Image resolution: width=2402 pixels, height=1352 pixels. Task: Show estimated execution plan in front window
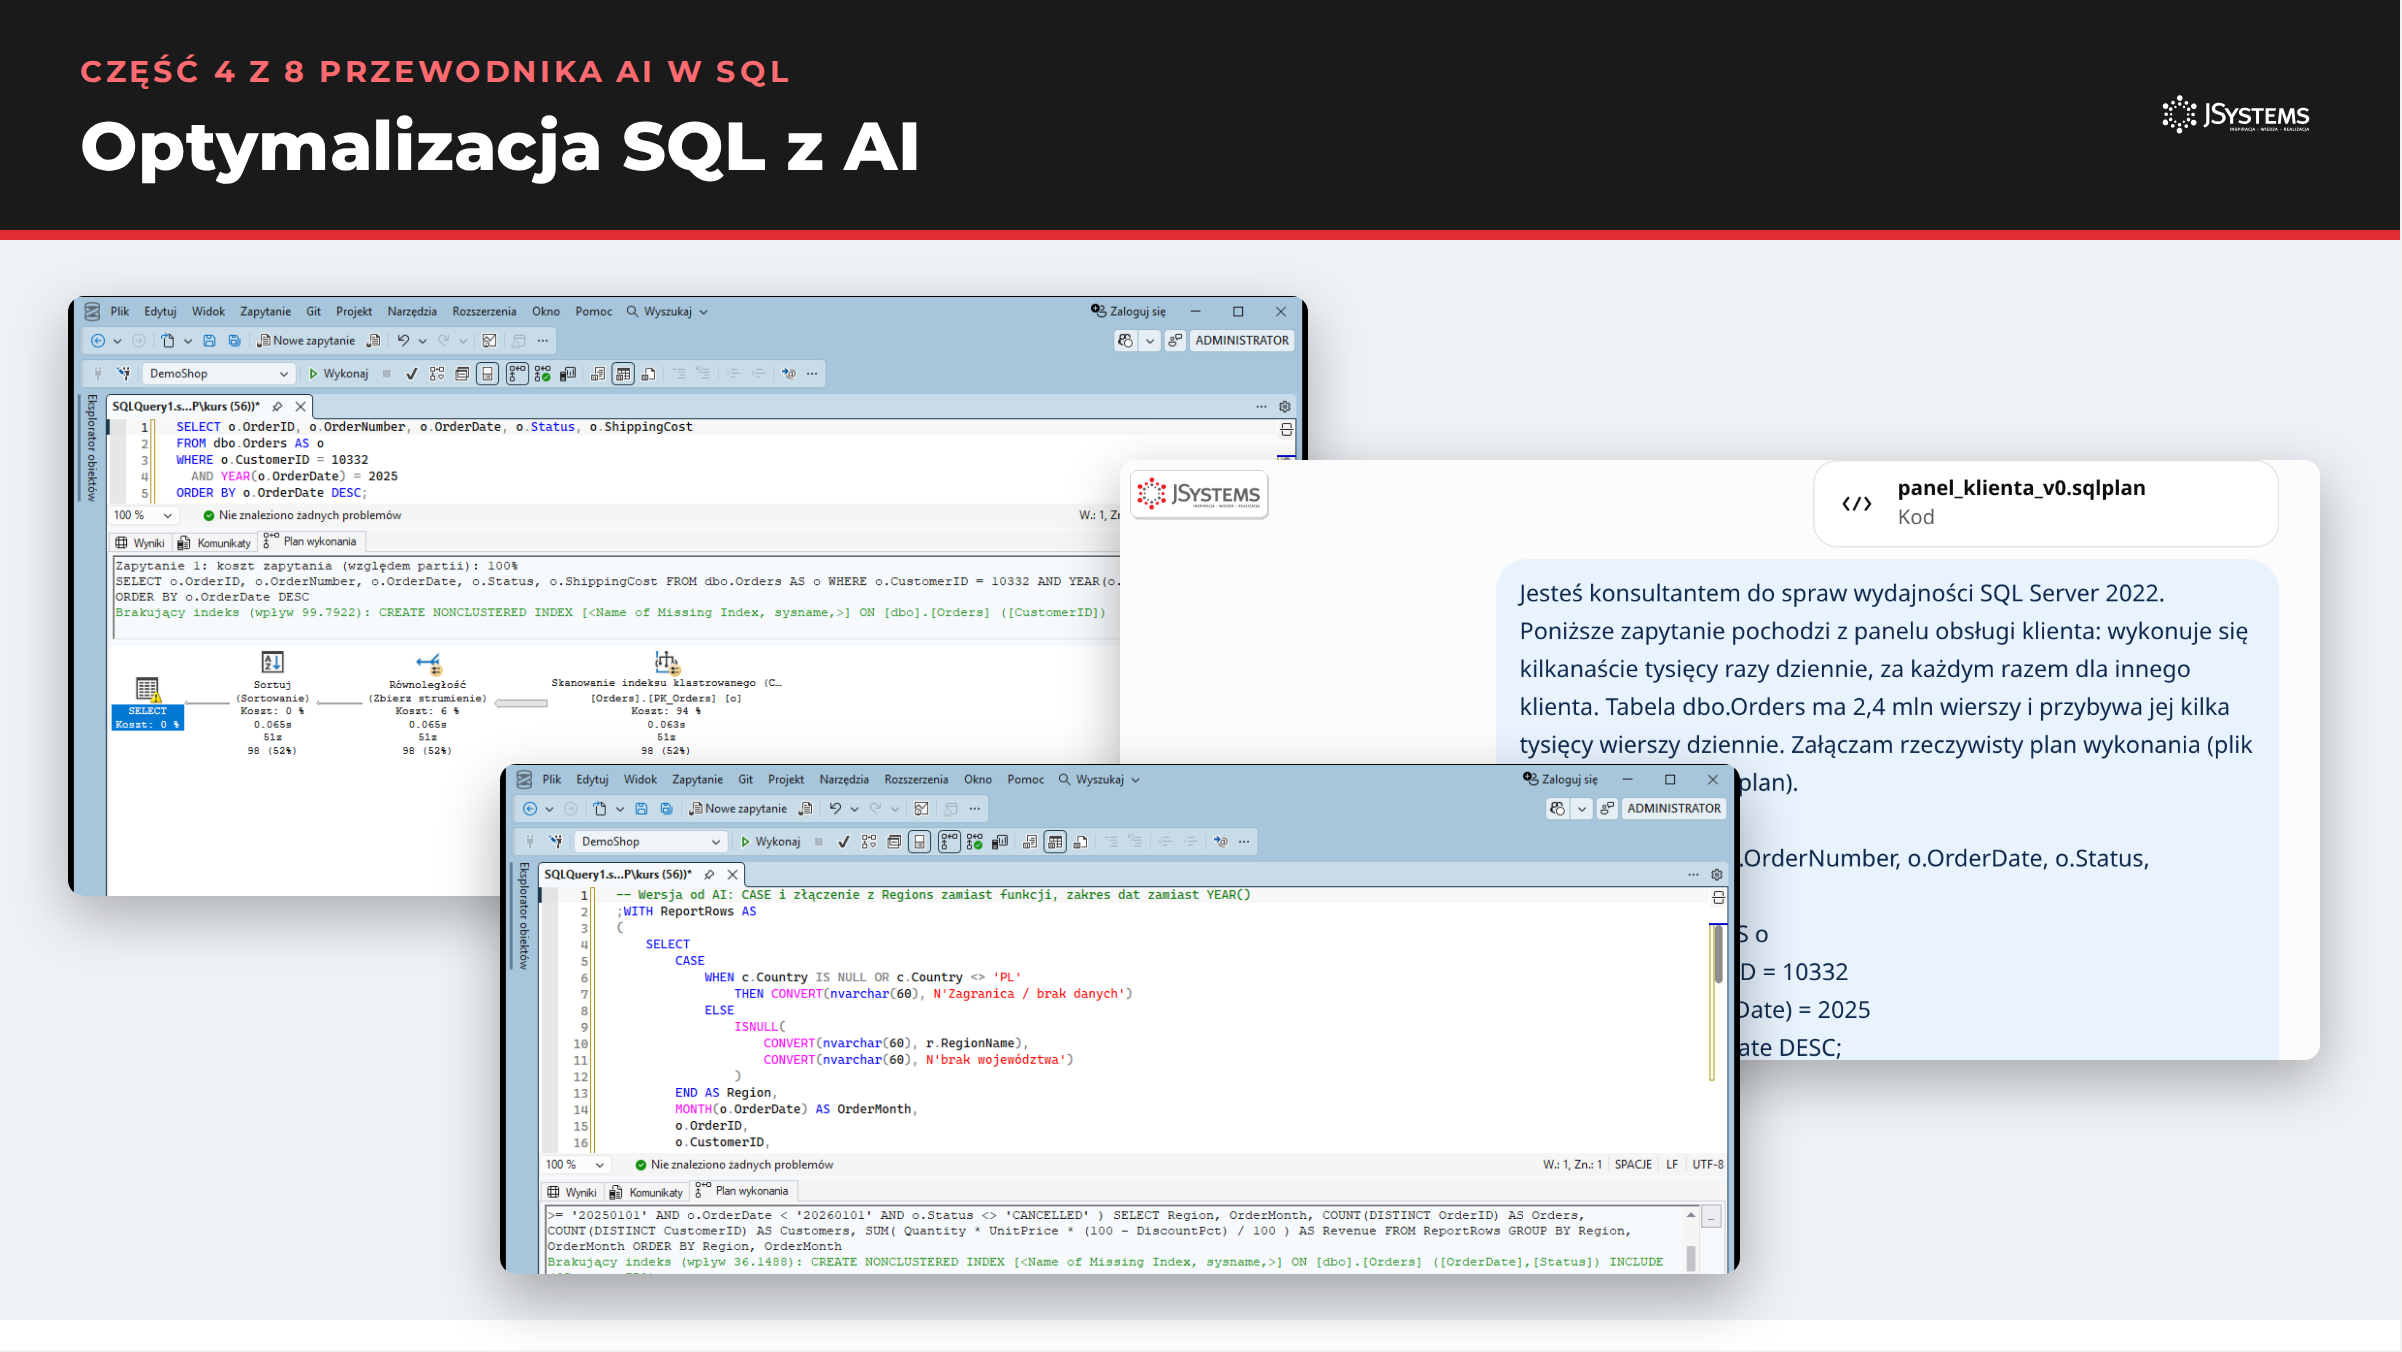coord(869,842)
